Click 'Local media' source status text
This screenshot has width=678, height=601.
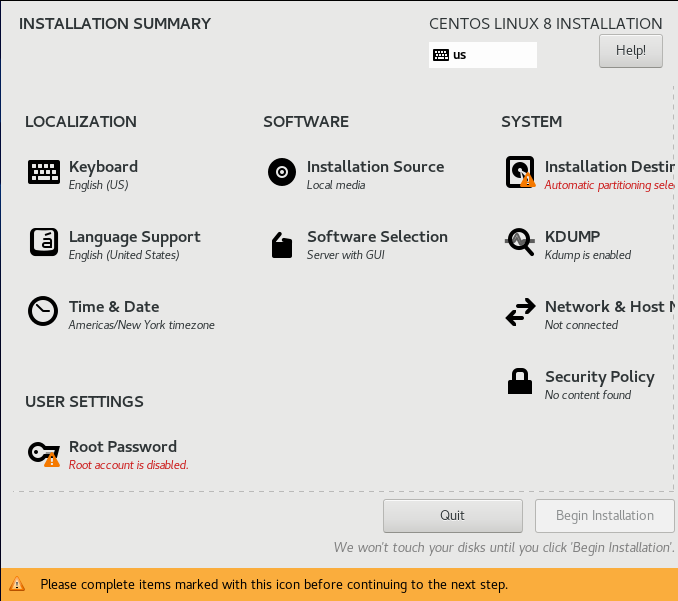tap(336, 185)
